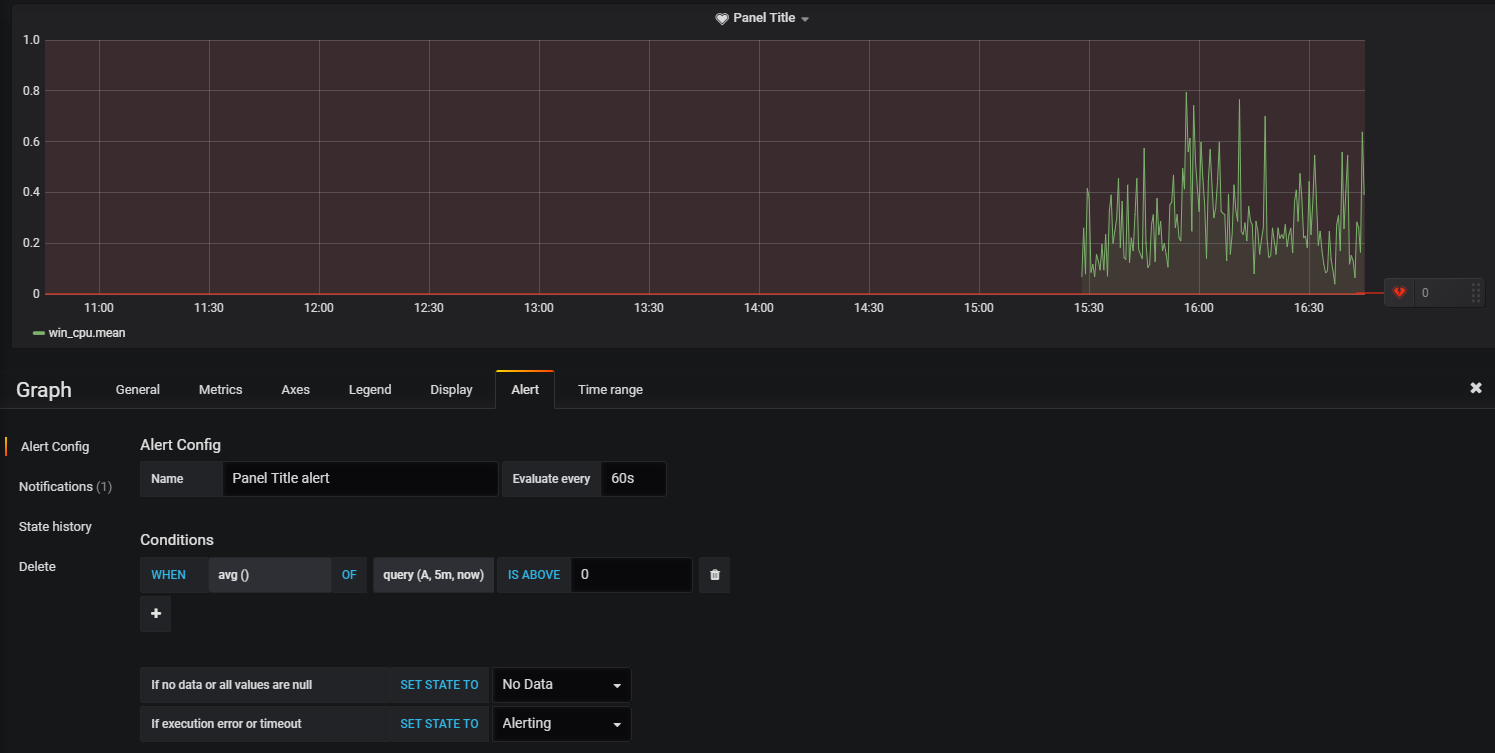Image resolution: width=1495 pixels, height=753 pixels.
Task: Click the alert Name input field
Action: click(x=360, y=478)
